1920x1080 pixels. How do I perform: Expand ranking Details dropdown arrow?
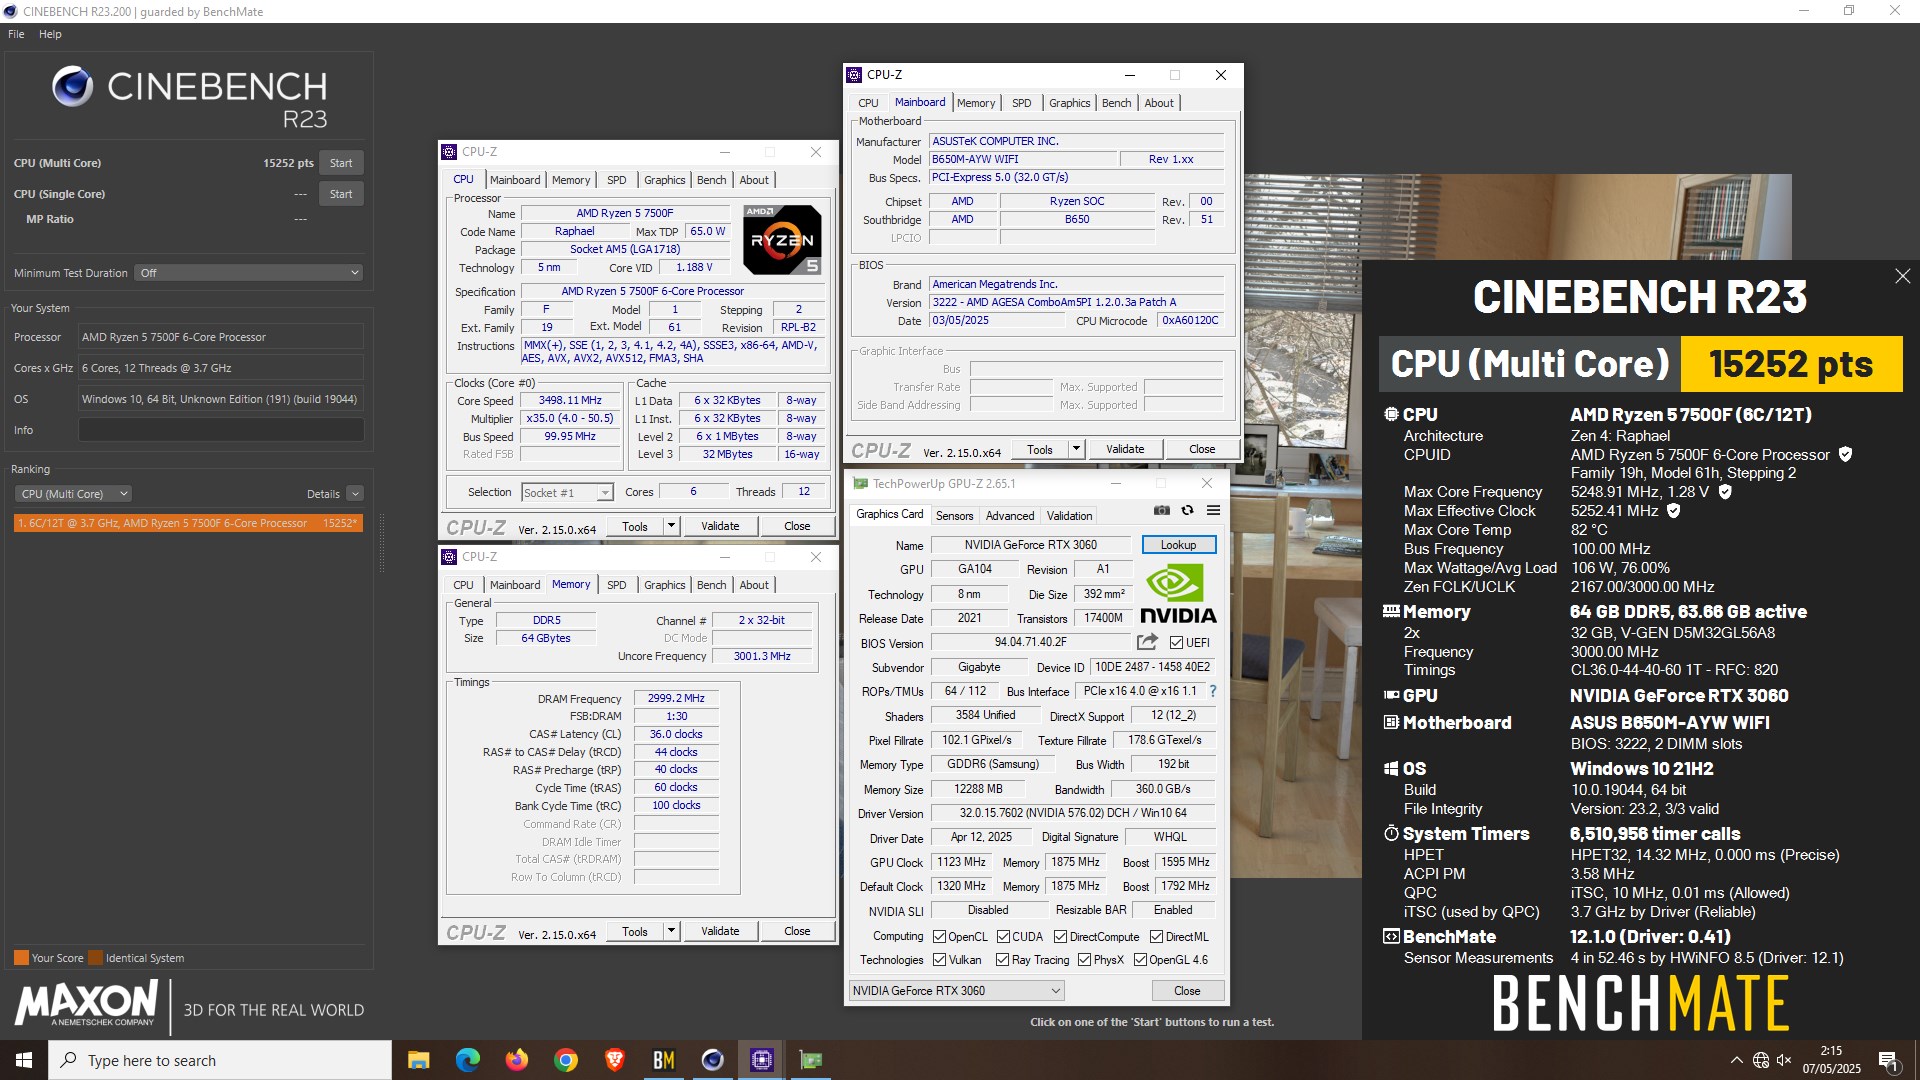pos(355,494)
